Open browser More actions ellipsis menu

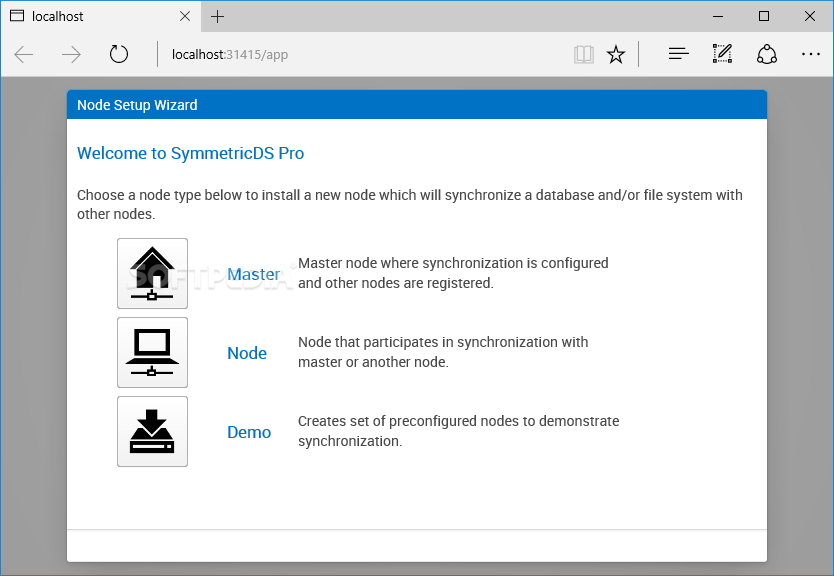[x=811, y=54]
